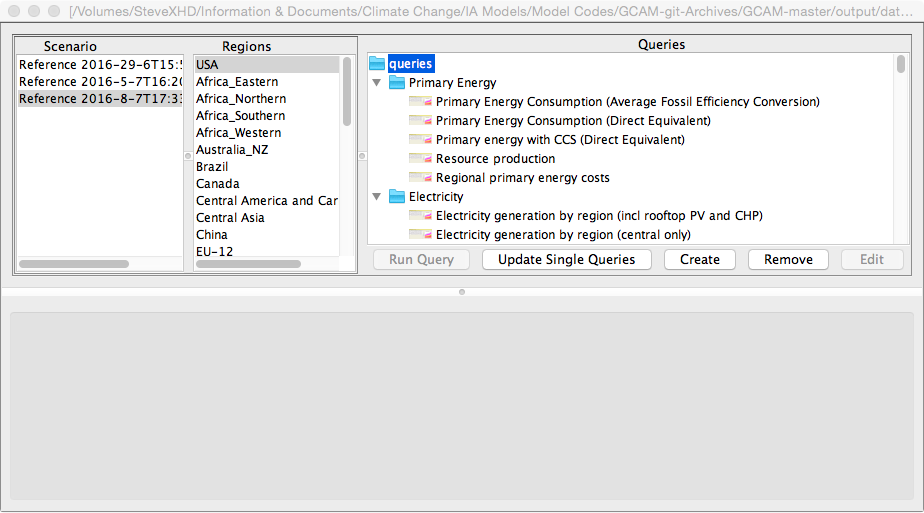Click the Electricity folder icon
Image resolution: width=924 pixels, height=513 pixels.
coord(397,197)
